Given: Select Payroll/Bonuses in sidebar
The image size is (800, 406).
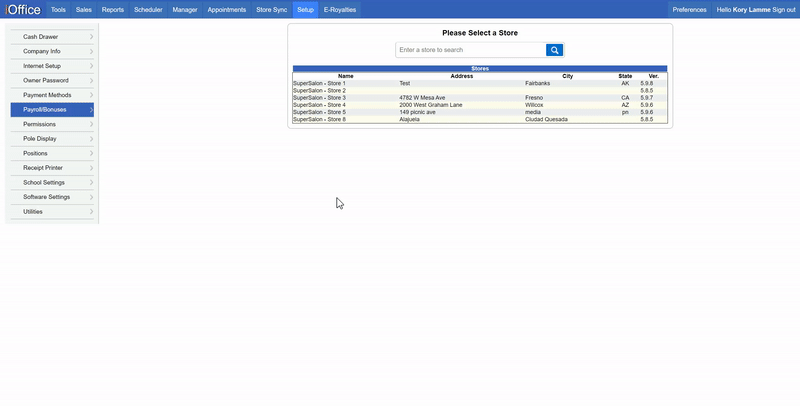Looking at the screenshot, I should [x=52, y=110].
